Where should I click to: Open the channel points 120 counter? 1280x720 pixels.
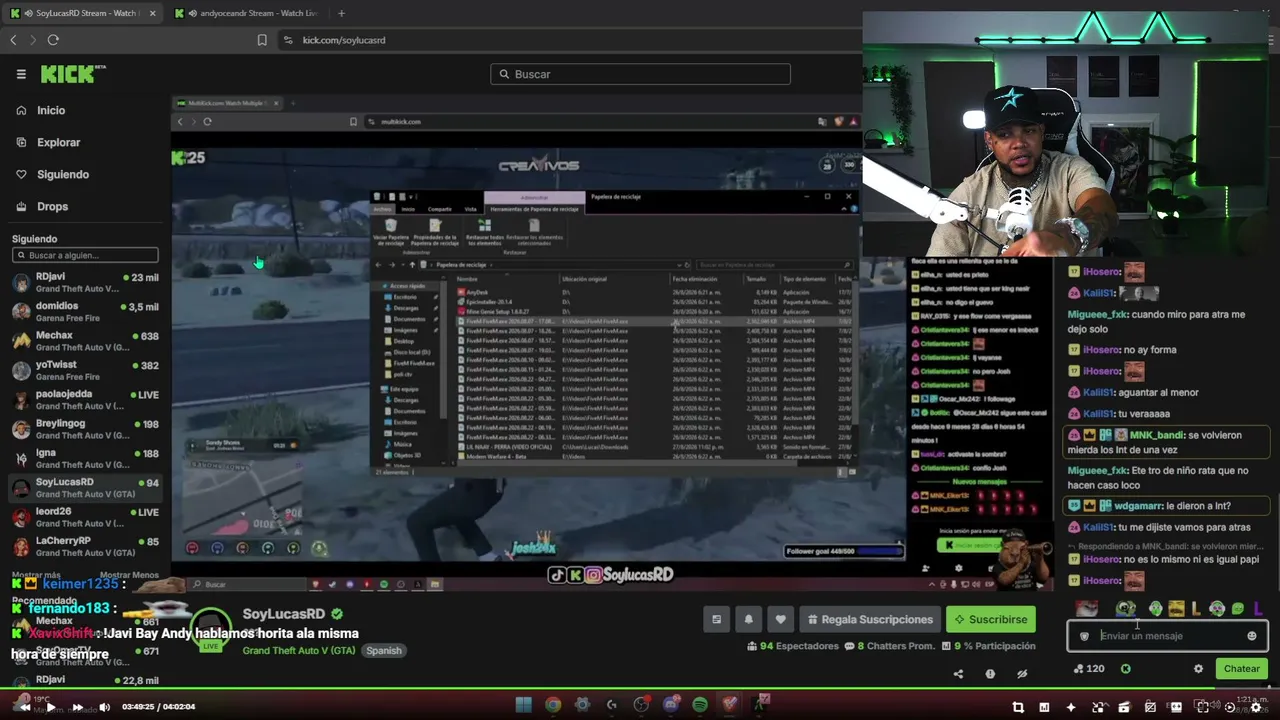point(1089,669)
